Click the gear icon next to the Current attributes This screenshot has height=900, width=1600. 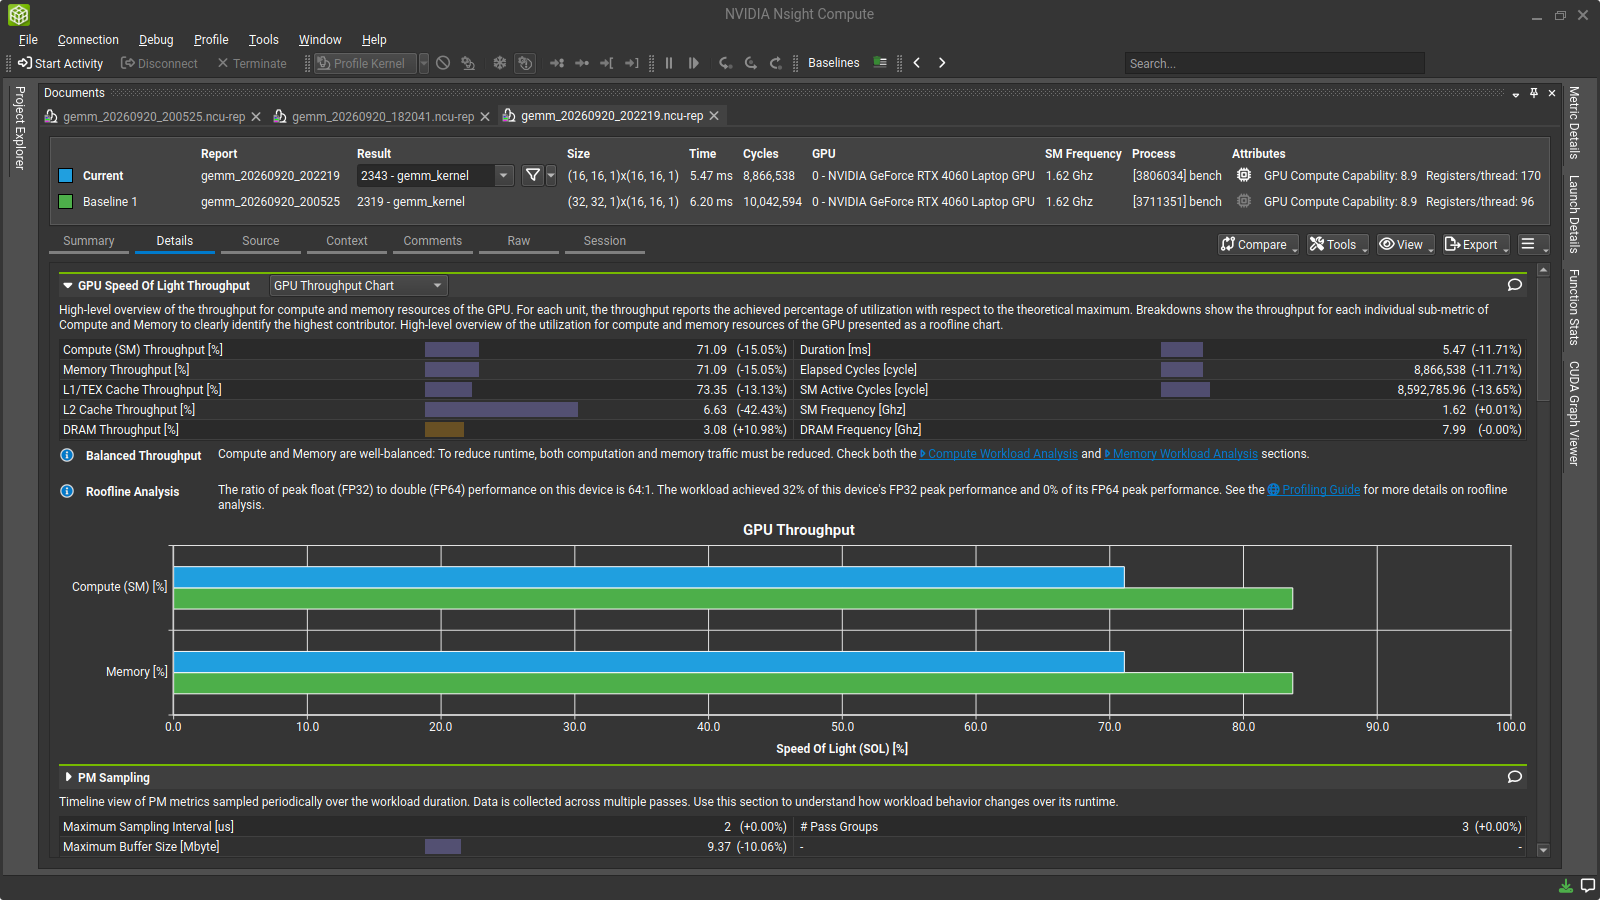click(x=1244, y=175)
